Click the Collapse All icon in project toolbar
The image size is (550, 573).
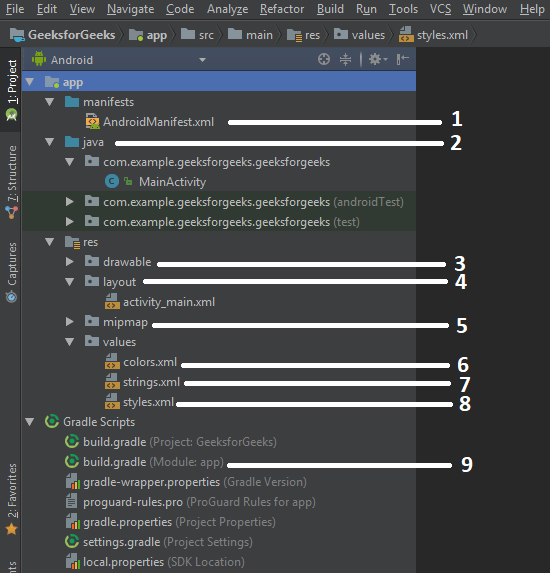point(345,59)
